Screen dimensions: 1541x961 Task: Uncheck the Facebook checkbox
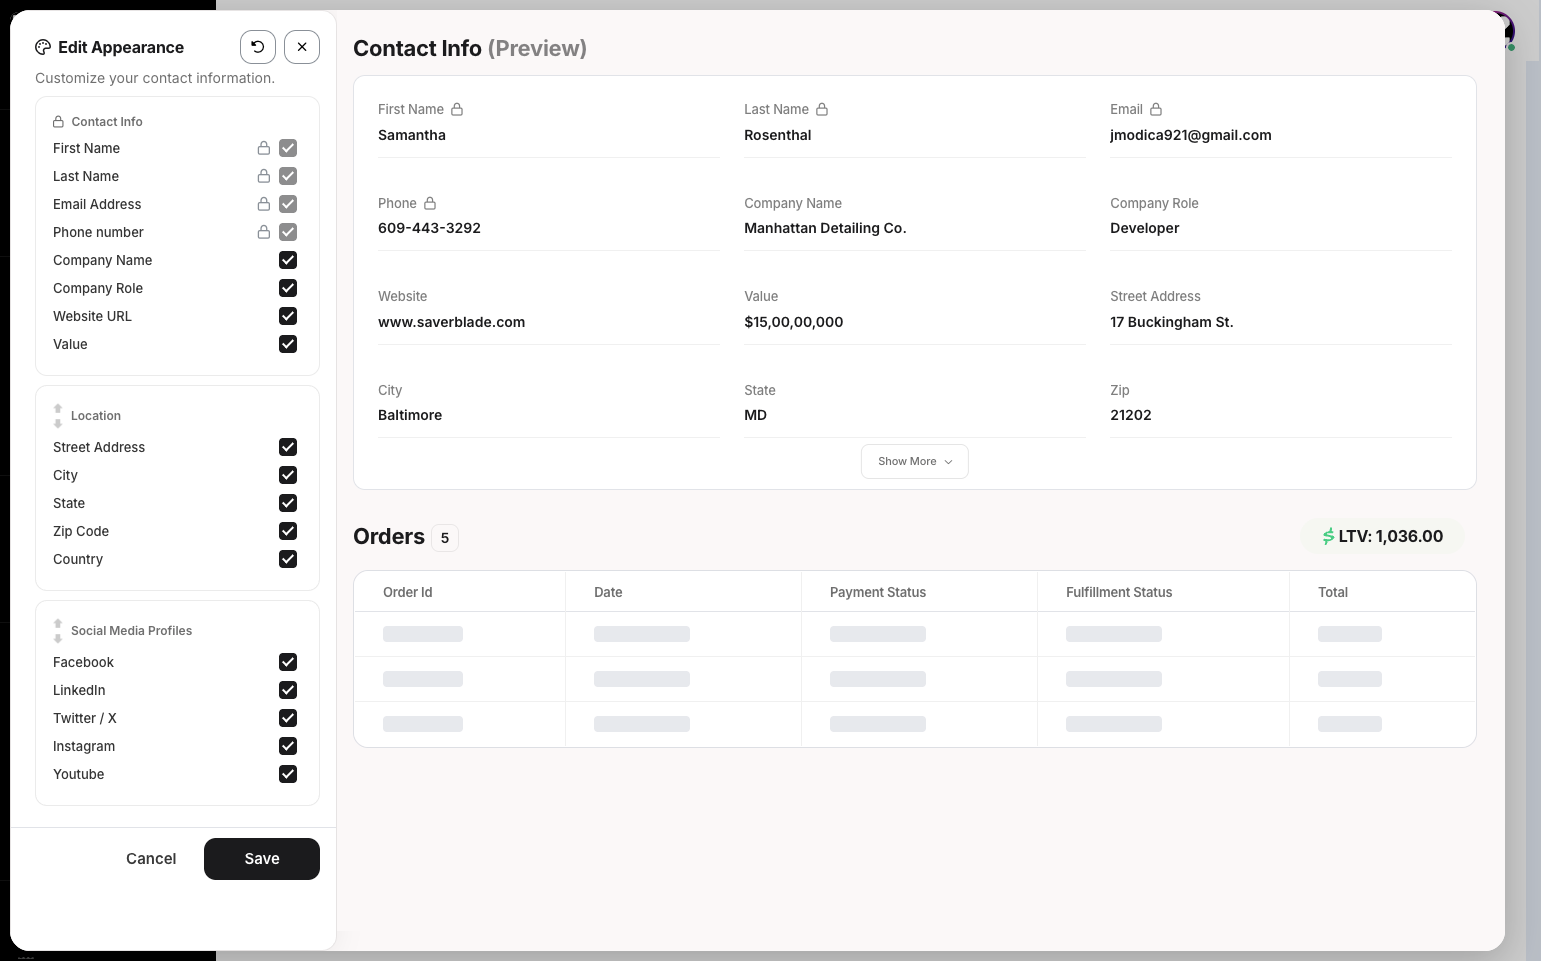[288, 662]
